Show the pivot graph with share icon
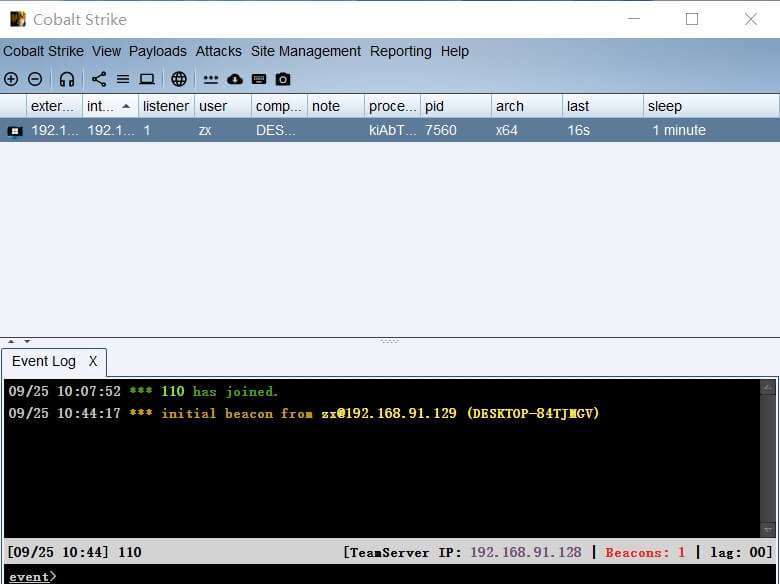The width and height of the screenshot is (780, 584). coord(98,79)
